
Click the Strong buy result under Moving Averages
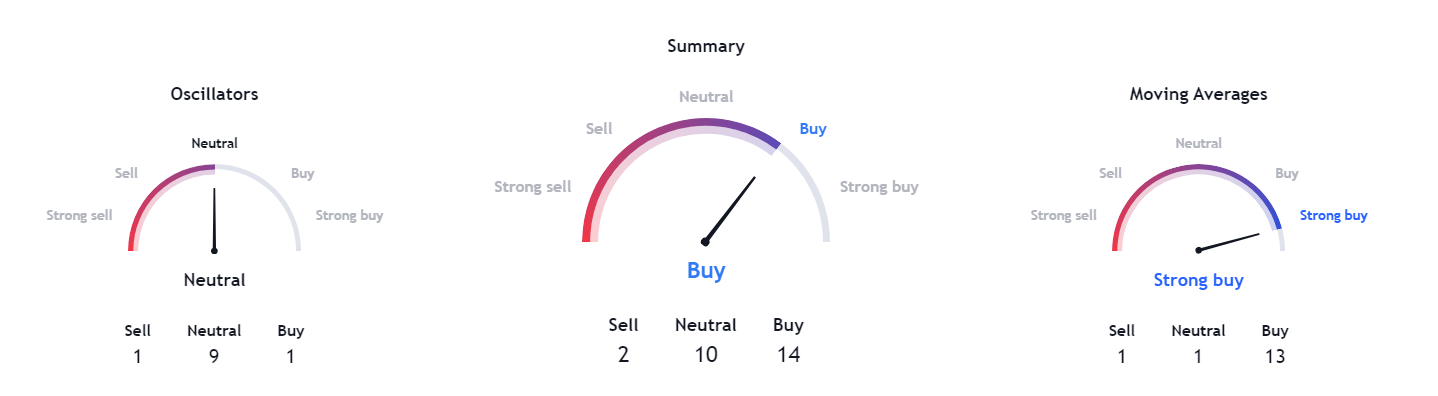[1198, 280]
